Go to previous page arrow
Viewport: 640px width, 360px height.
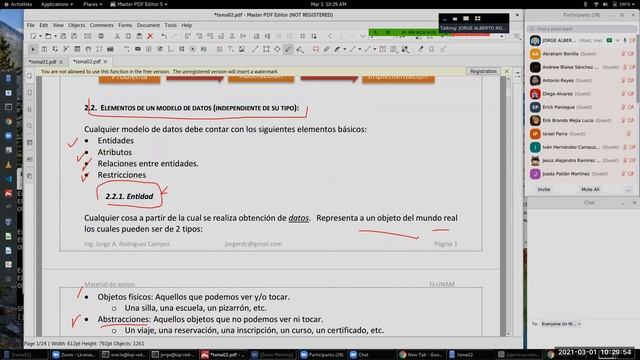point(330,36)
